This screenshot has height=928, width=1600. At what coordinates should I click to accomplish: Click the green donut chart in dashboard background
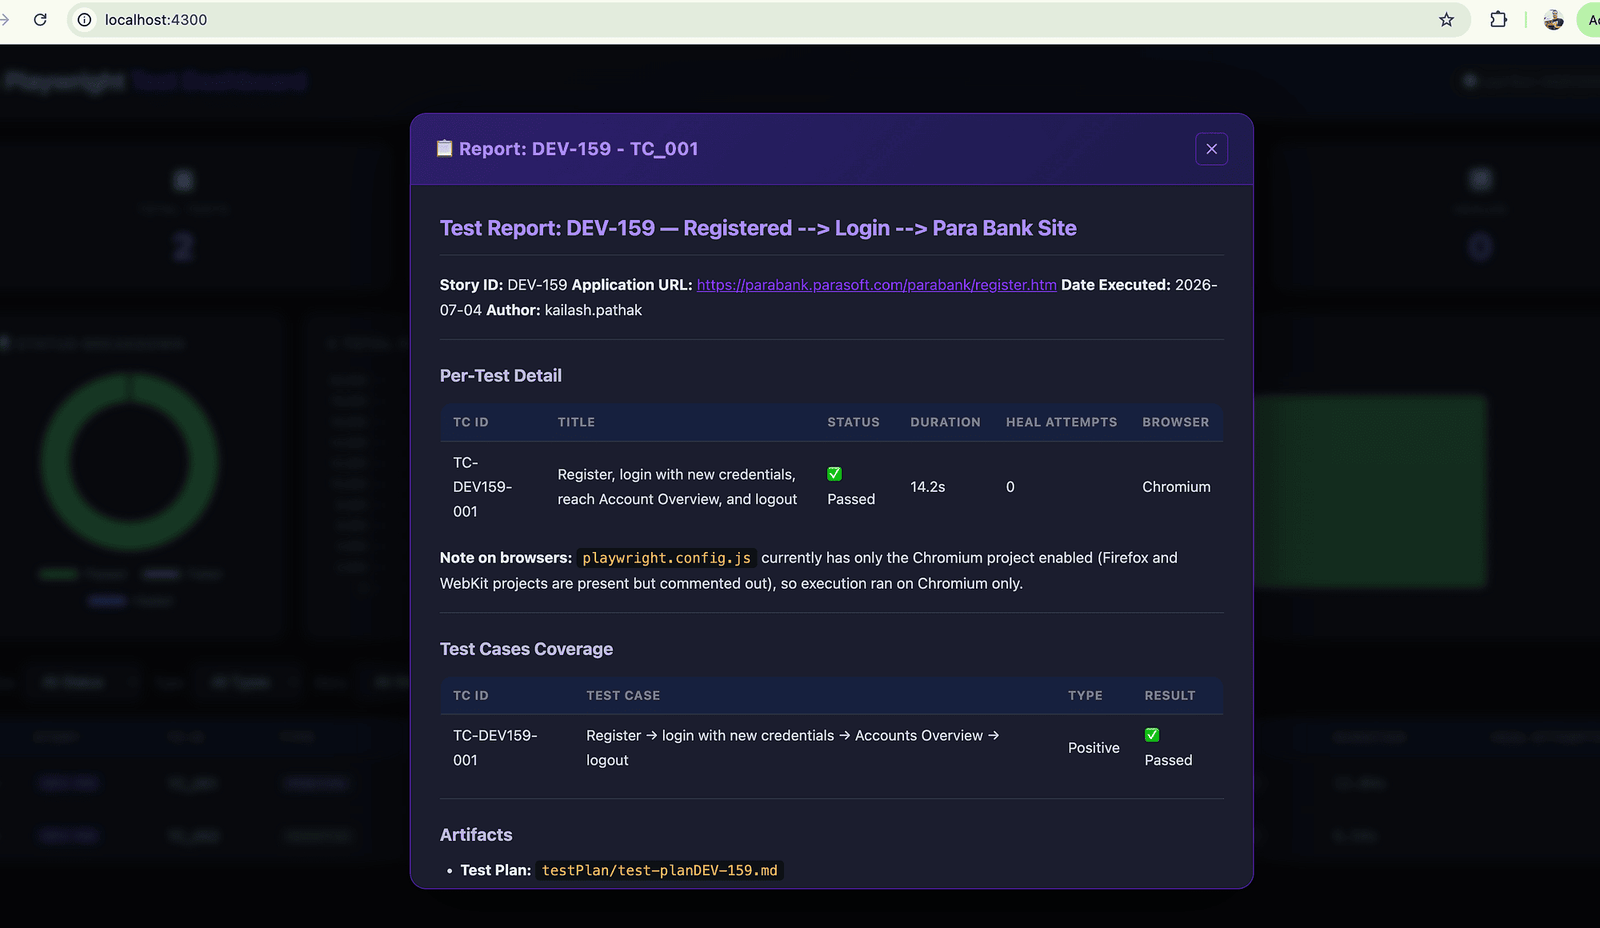click(x=130, y=462)
